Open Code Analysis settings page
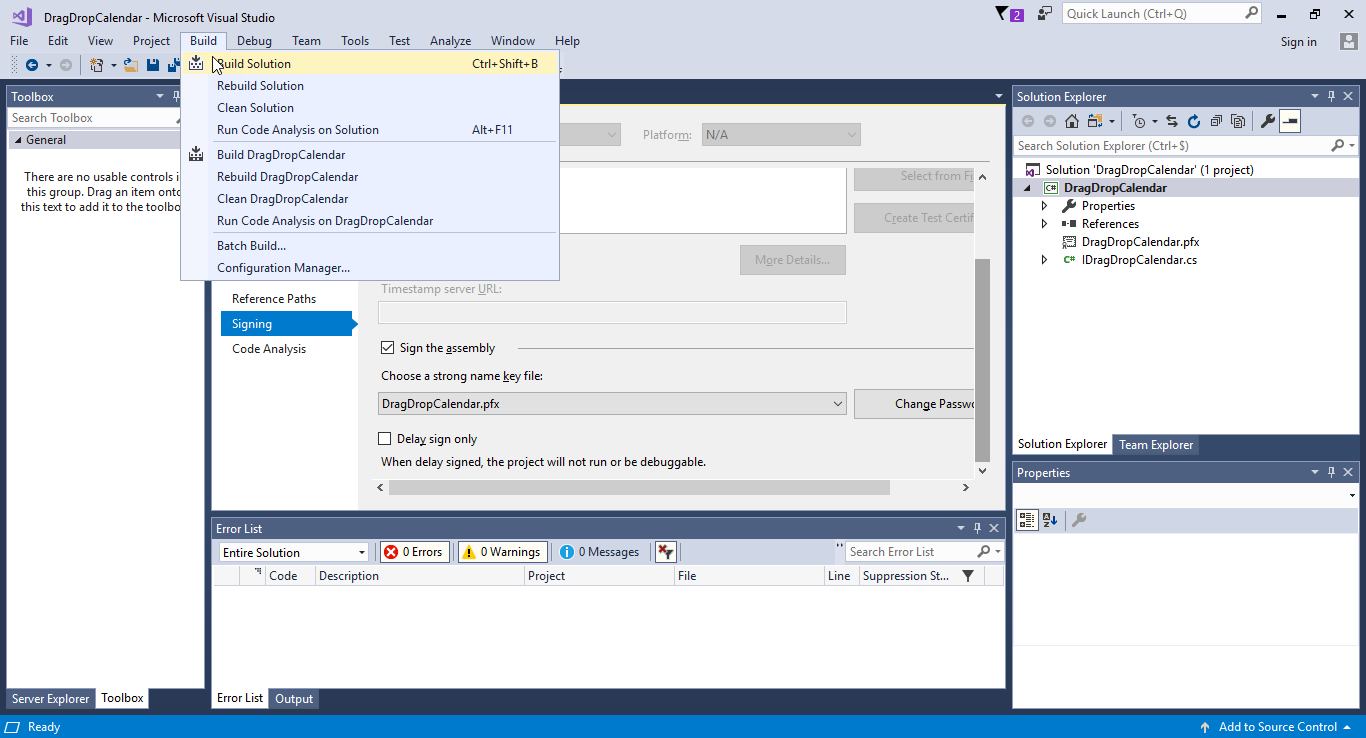Screen dimensions: 1366x738 [269, 349]
